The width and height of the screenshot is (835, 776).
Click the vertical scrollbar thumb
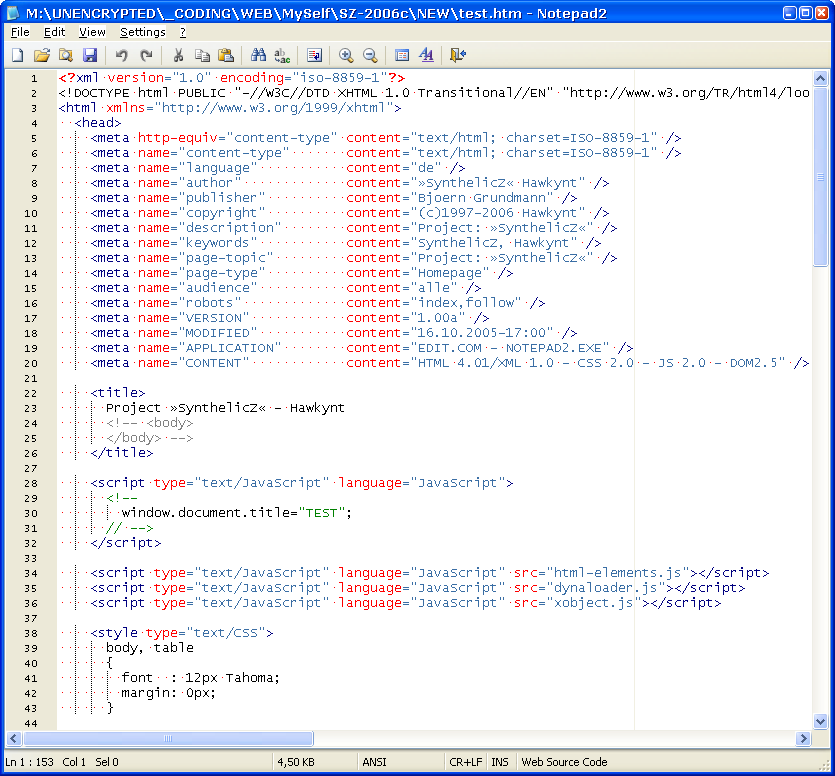pos(821,176)
